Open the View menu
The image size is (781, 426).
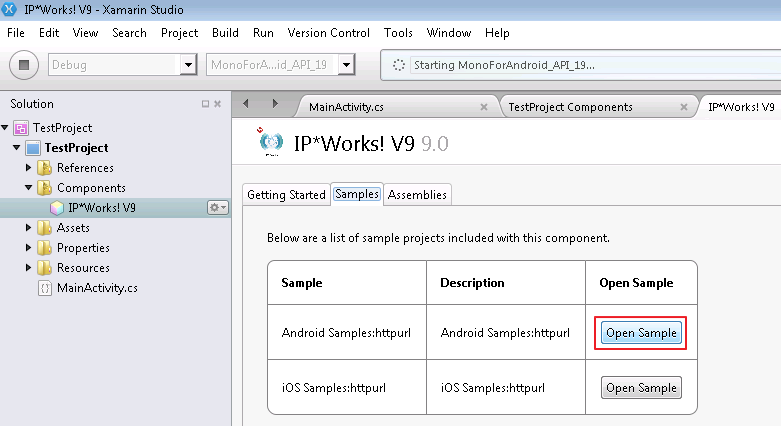(x=85, y=33)
